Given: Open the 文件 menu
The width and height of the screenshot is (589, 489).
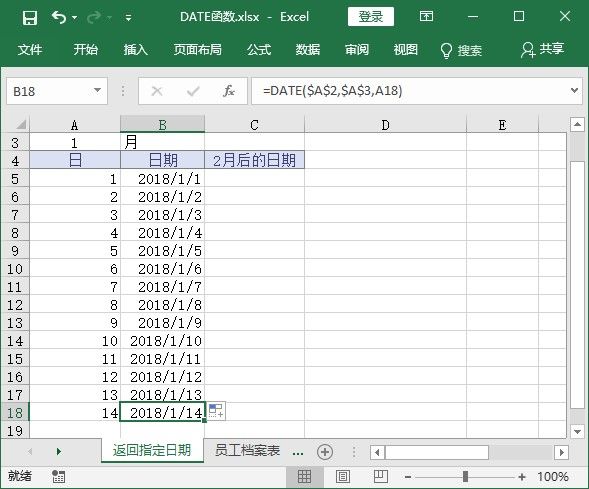Looking at the screenshot, I should [30, 50].
